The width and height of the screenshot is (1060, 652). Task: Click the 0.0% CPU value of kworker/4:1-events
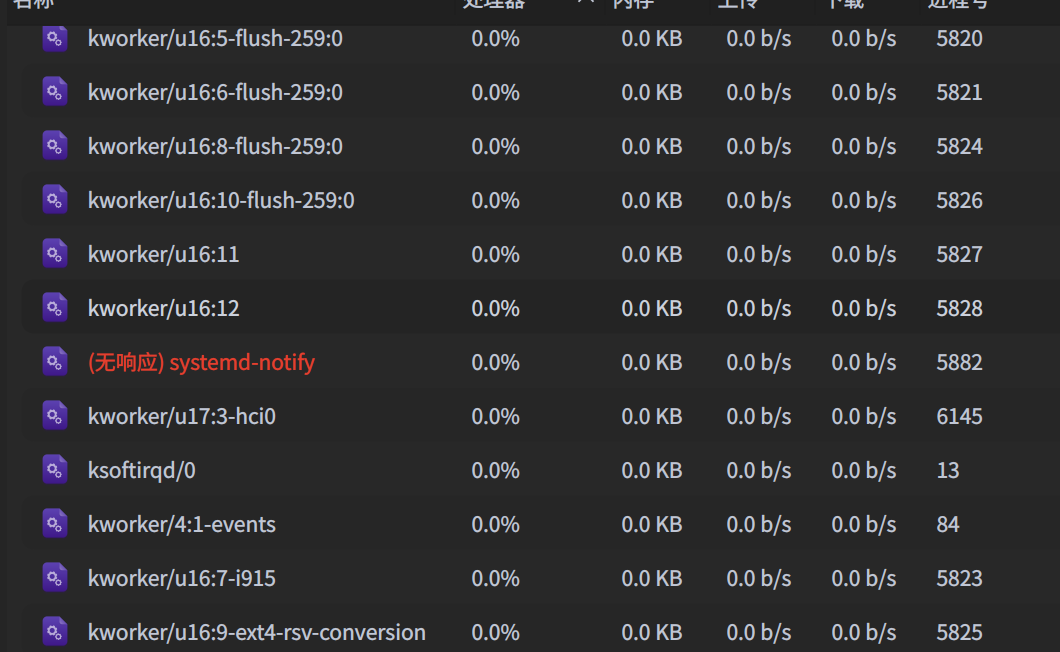(495, 524)
